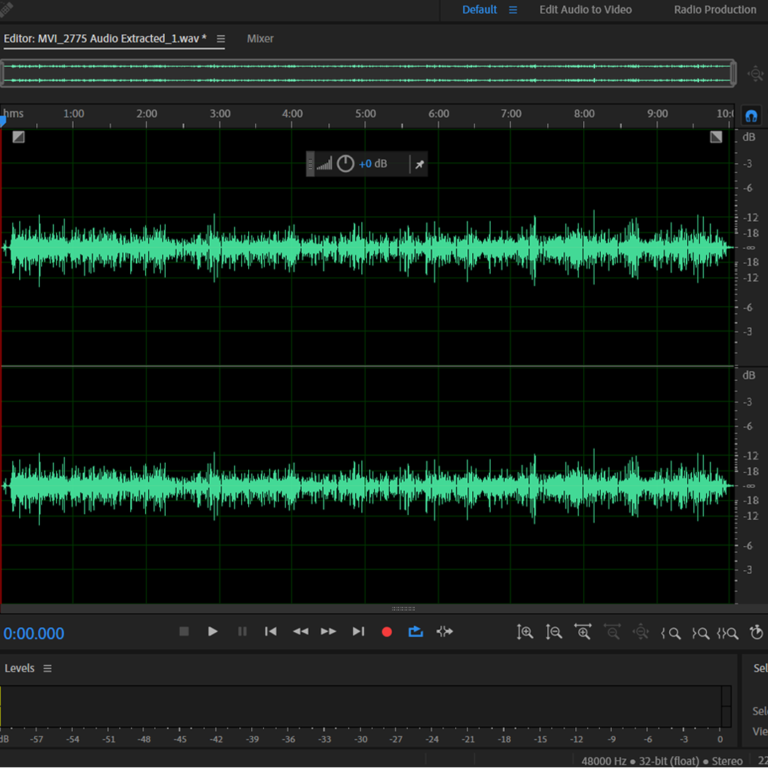The width and height of the screenshot is (768, 768).
Task: Toggle the timeline snapping magnet
Action: 751,115
